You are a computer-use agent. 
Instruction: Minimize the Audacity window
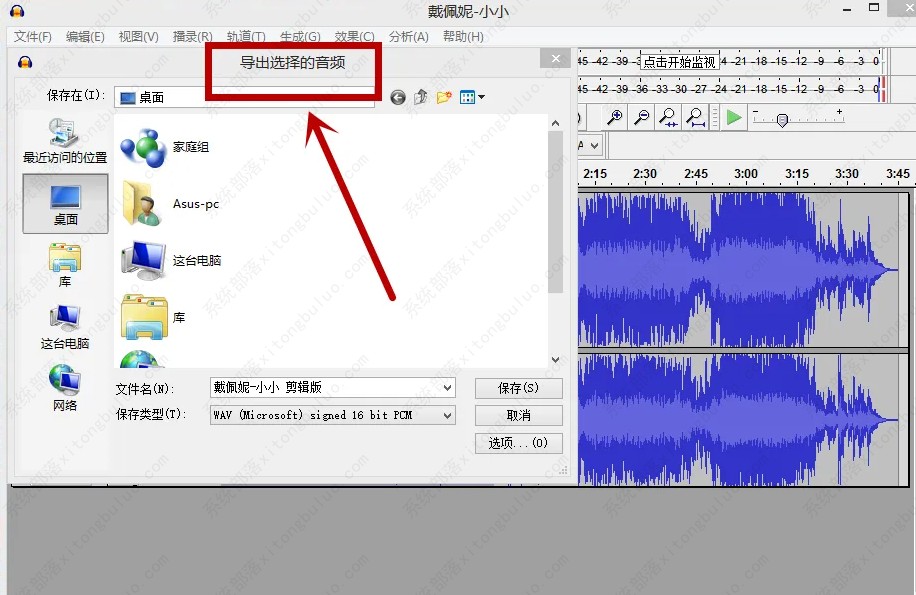[846, 9]
